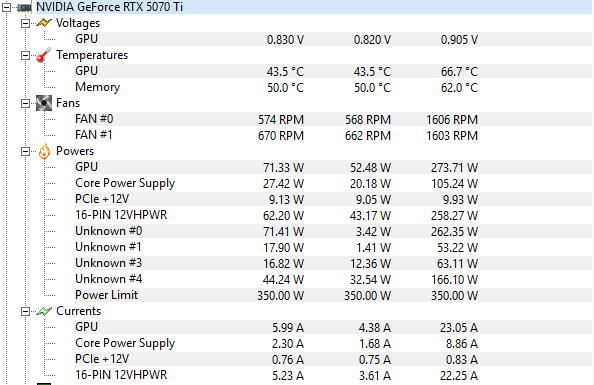Click the Voltages lightning icon

tap(44, 23)
